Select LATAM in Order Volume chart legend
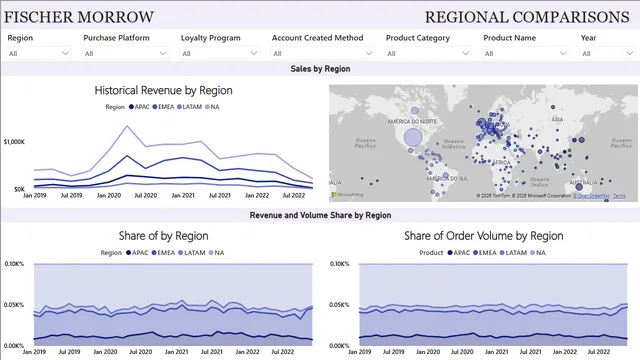Viewport: 640px width, 360px height. coord(513,253)
